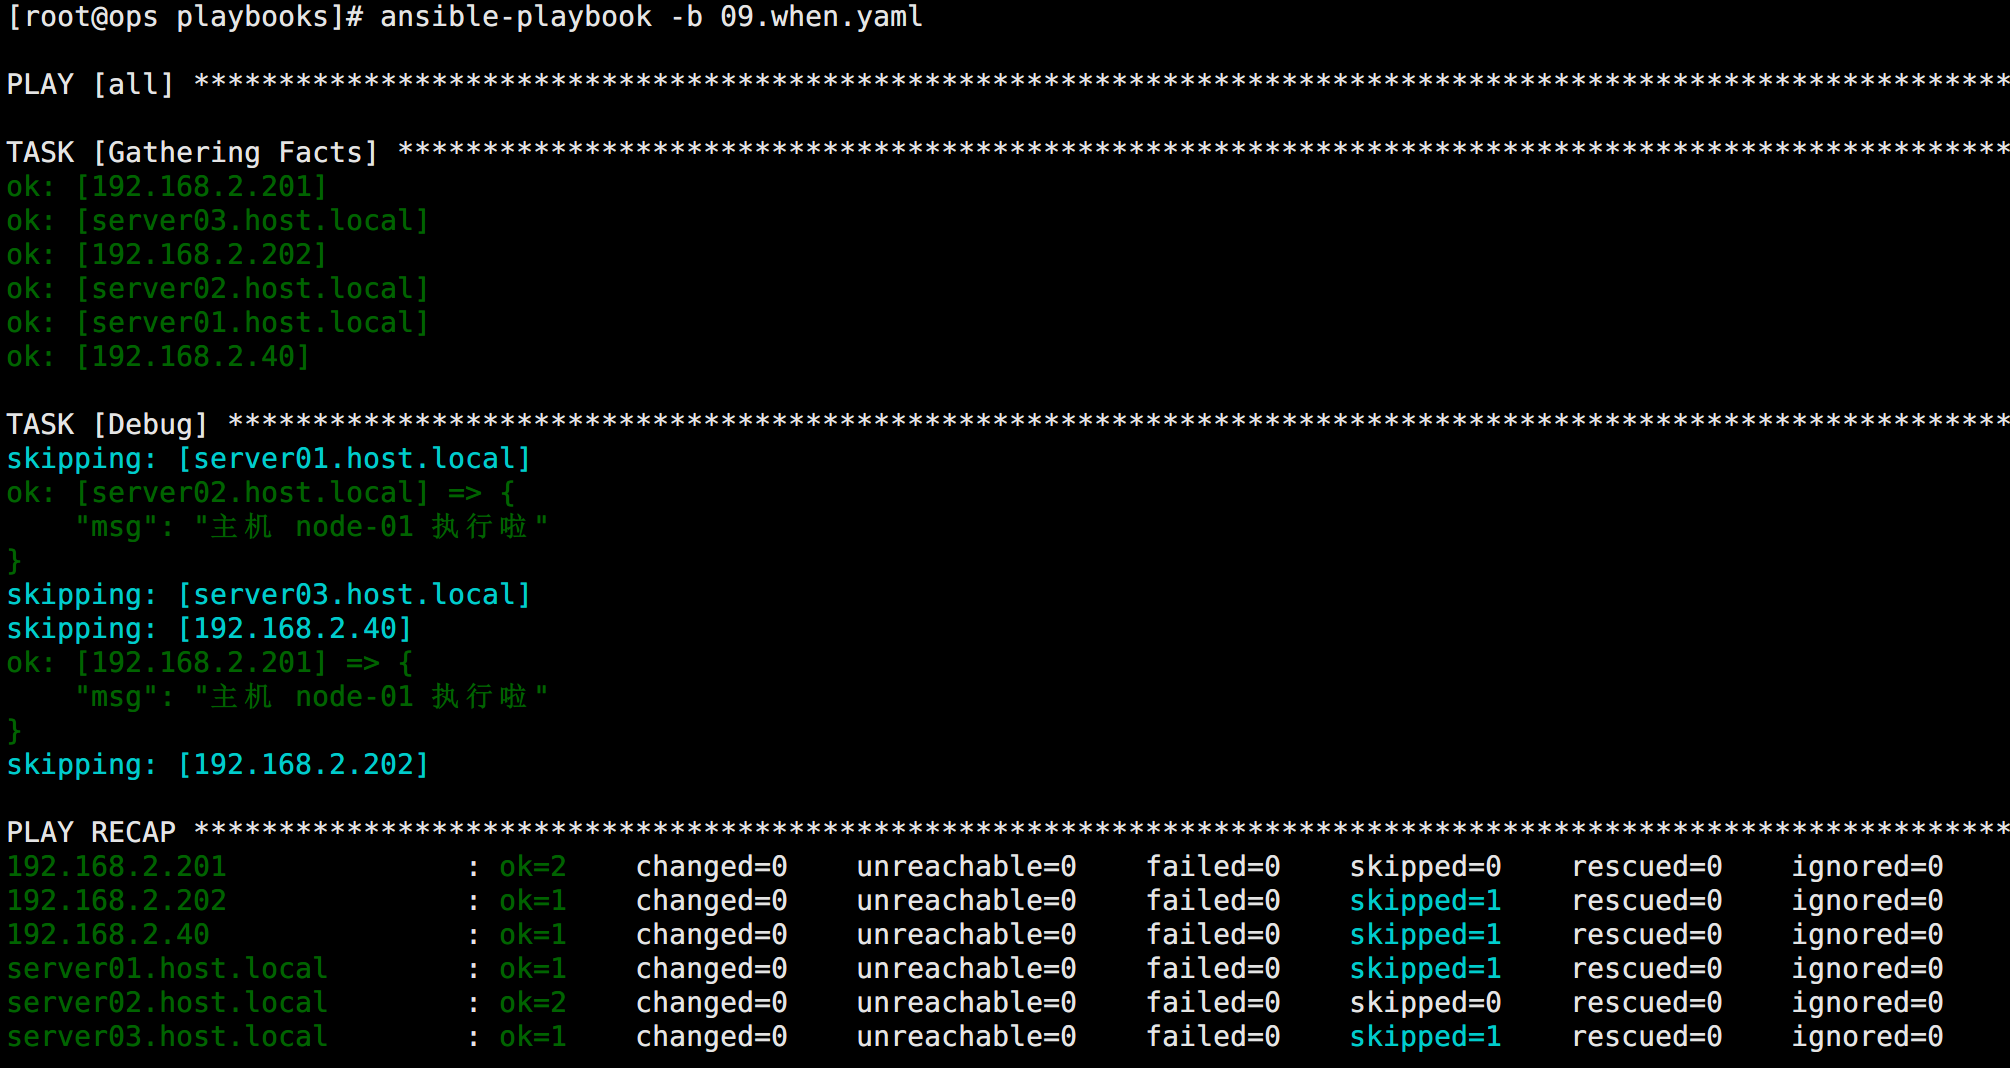Click 'ok=2' in server02.host.local recap row

coord(533,1002)
